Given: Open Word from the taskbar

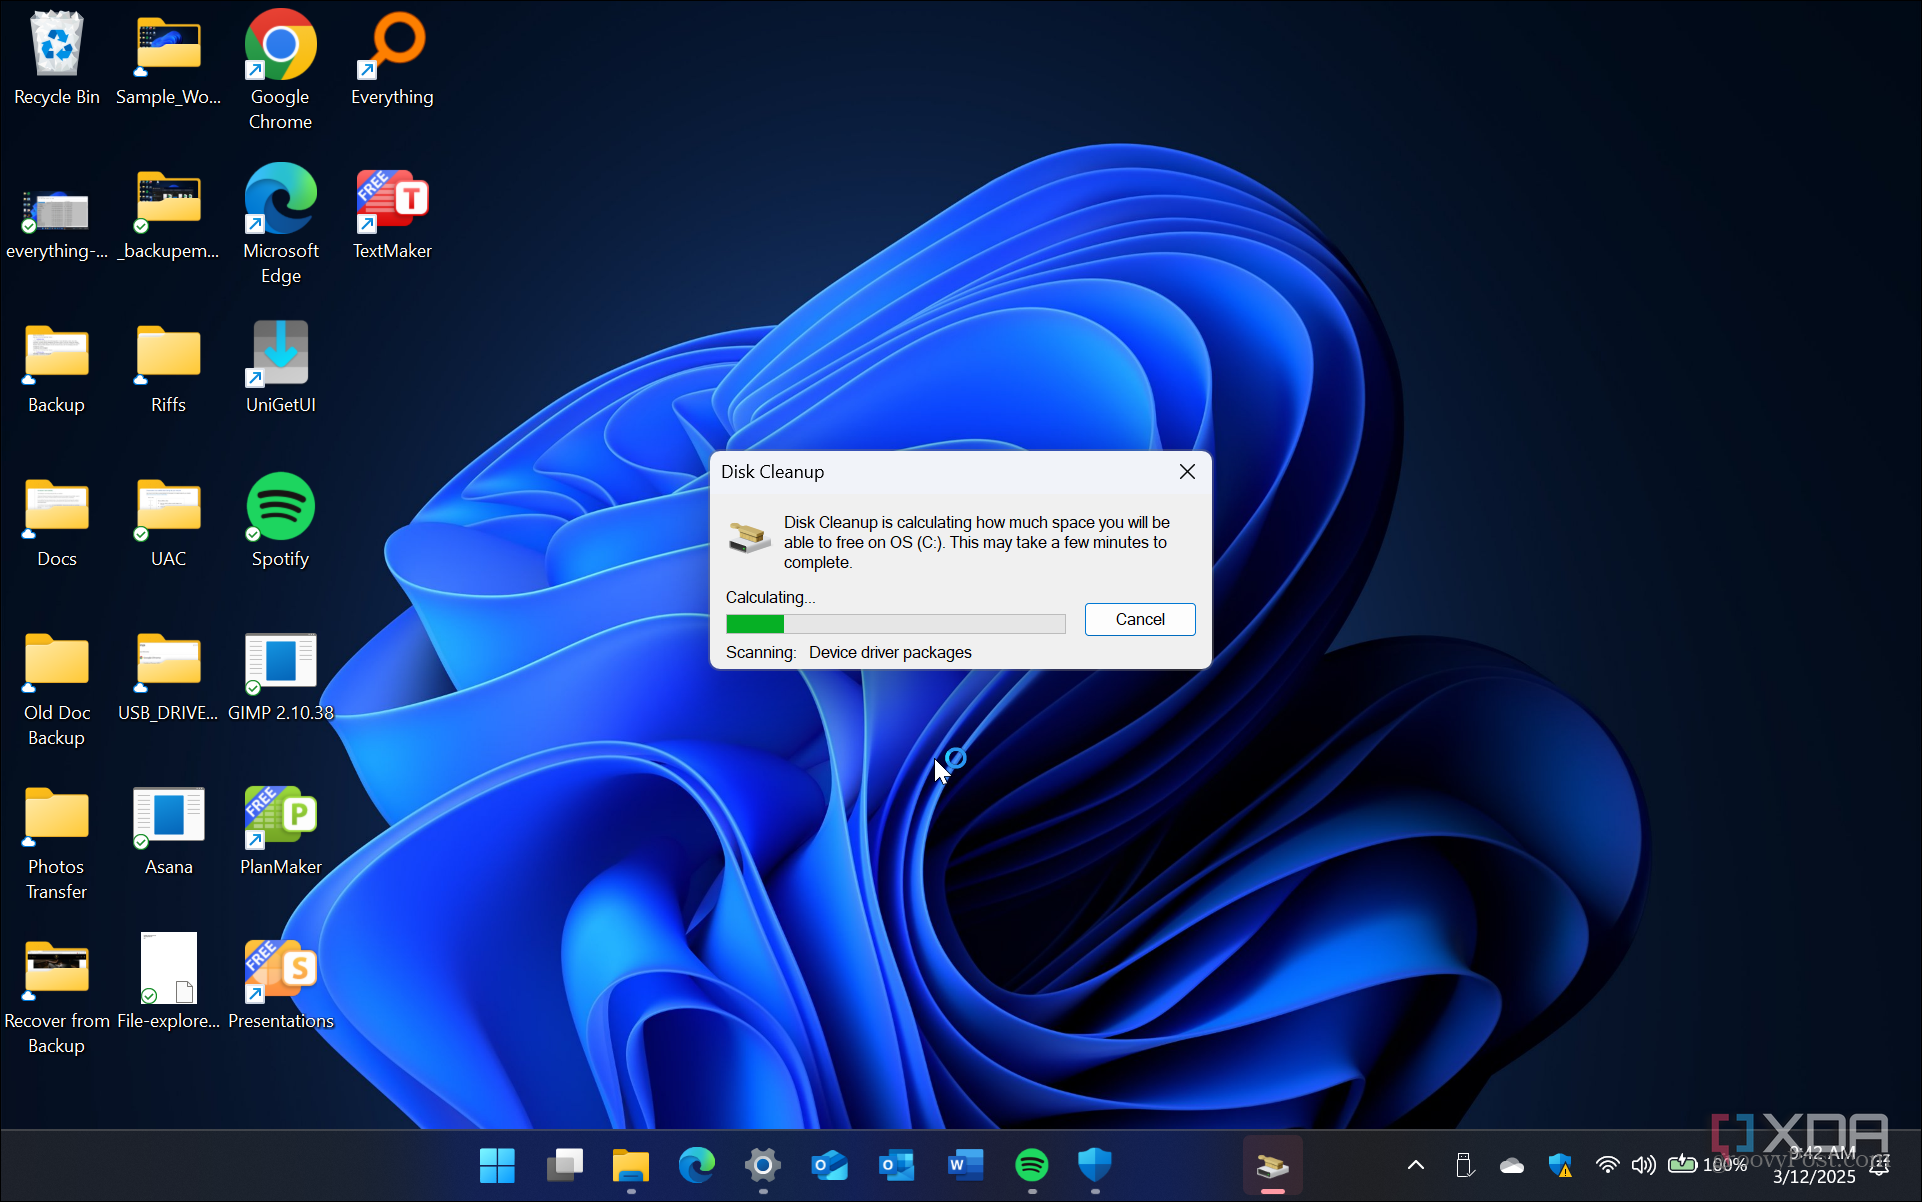Looking at the screenshot, I should (965, 1165).
